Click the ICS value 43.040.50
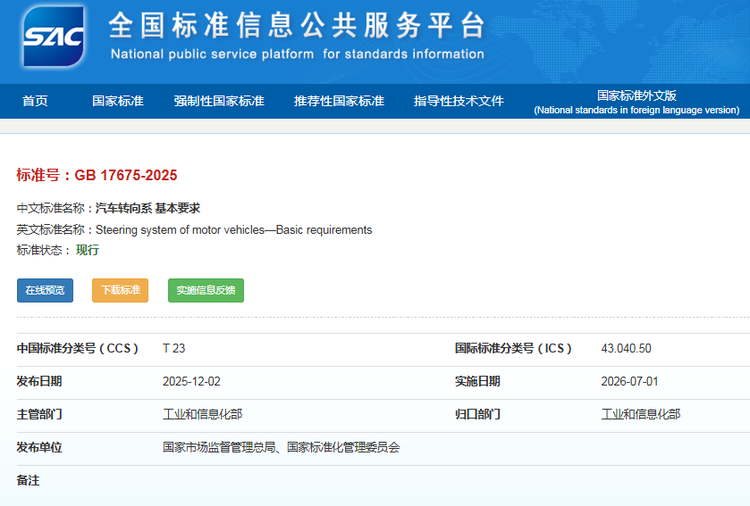Screen dimensions: 750x506 [x=626, y=348]
